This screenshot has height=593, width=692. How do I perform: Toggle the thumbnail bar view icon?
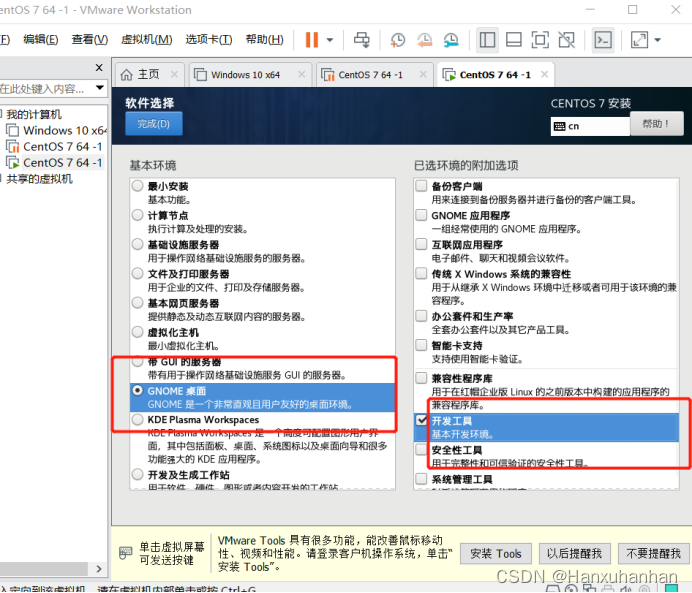[514, 40]
